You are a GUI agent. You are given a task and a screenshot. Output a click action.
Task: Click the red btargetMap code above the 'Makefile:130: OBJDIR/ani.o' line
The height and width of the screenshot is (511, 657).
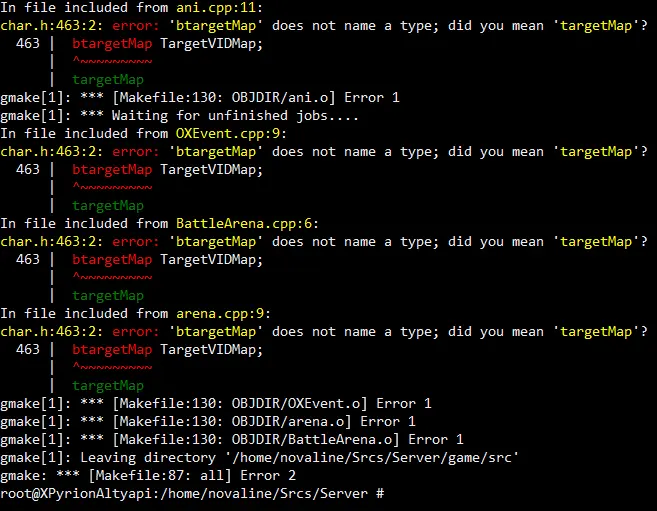[x=112, y=44]
